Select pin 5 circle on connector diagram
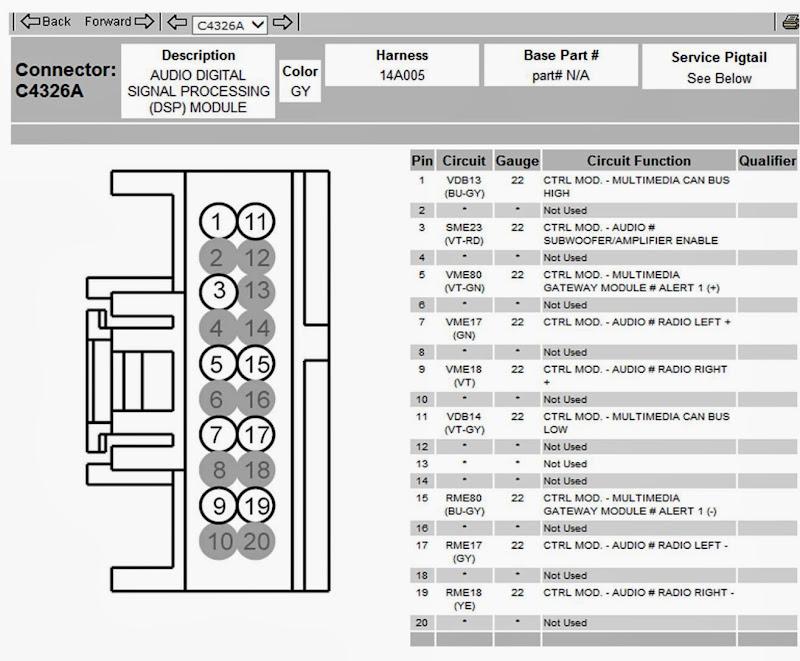Image resolution: width=800 pixels, height=661 pixels. pyautogui.click(x=218, y=364)
